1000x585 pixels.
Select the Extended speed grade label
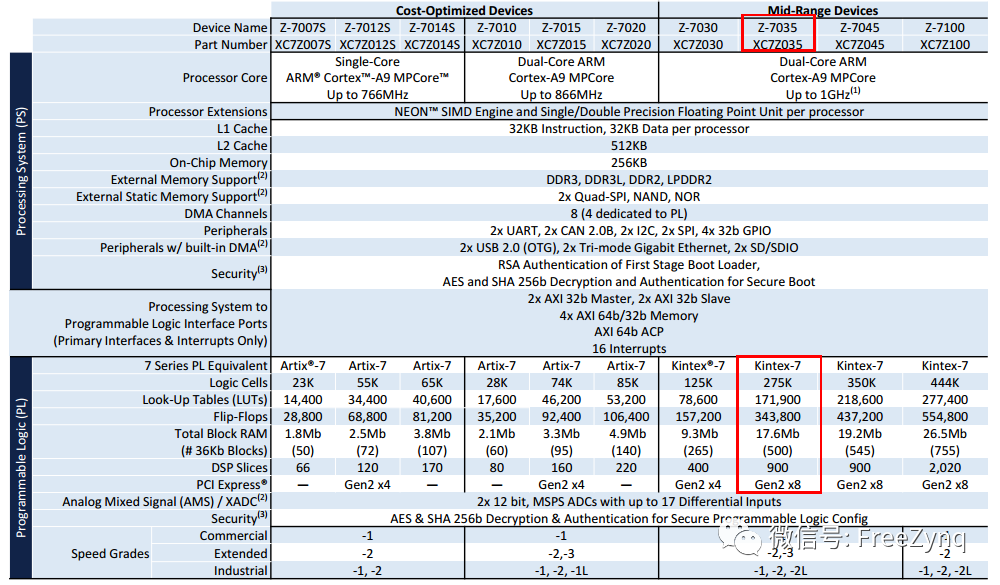240,554
